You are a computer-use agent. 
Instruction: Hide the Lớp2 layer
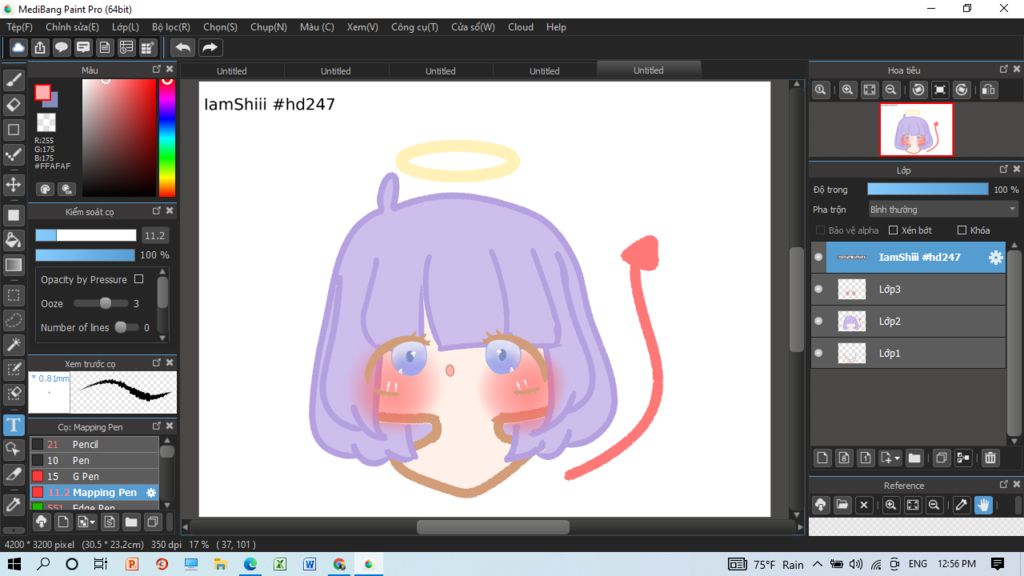coord(818,321)
